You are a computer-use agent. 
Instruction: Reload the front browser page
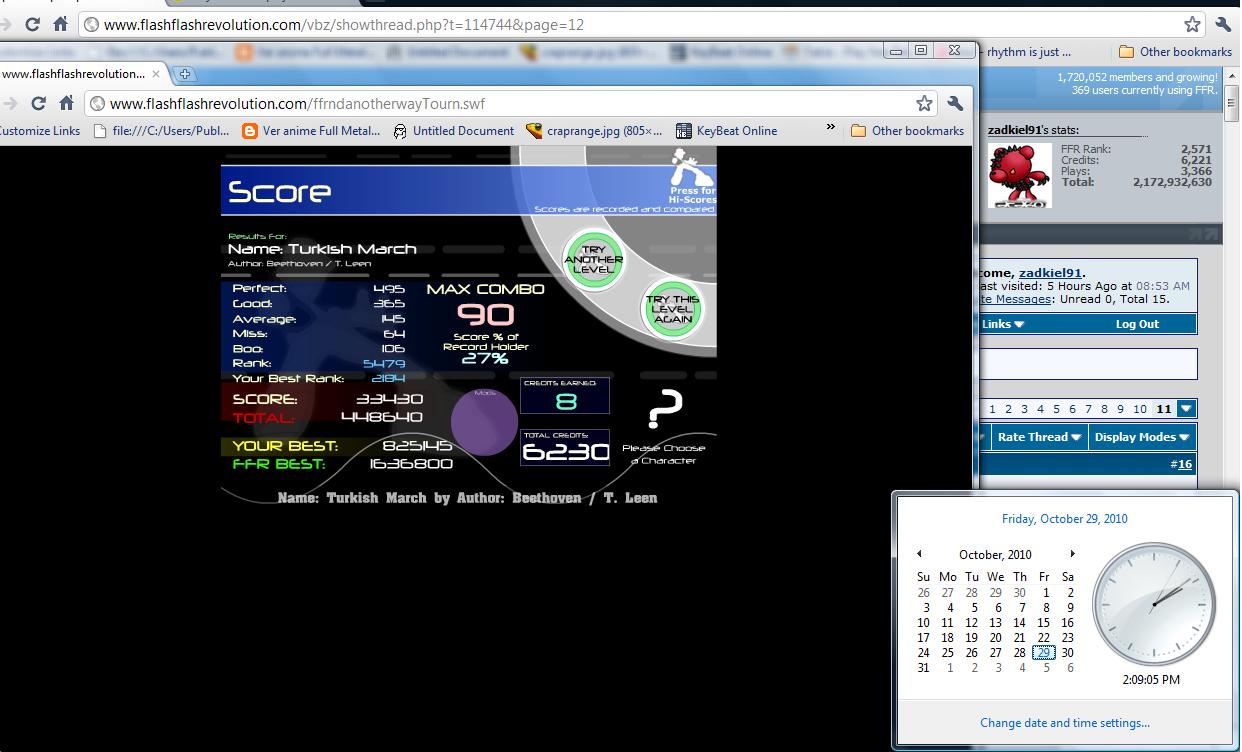[38, 103]
